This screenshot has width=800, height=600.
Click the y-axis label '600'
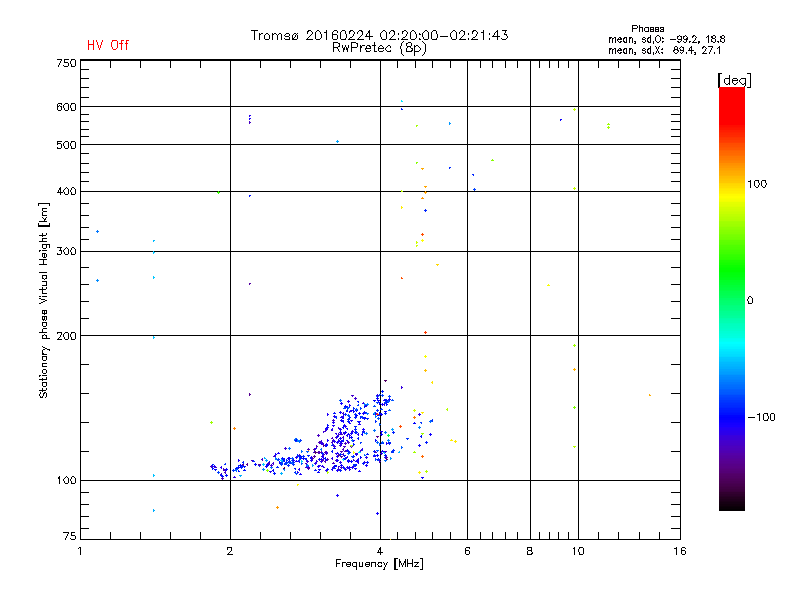click(x=66, y=107)
